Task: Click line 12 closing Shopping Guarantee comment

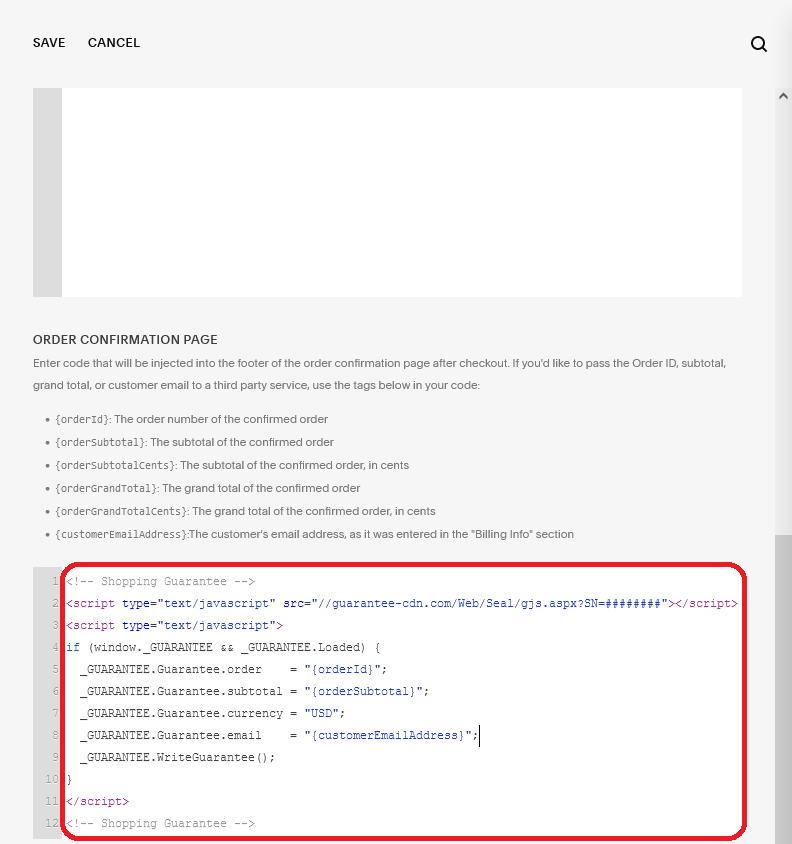Action: 160,824
